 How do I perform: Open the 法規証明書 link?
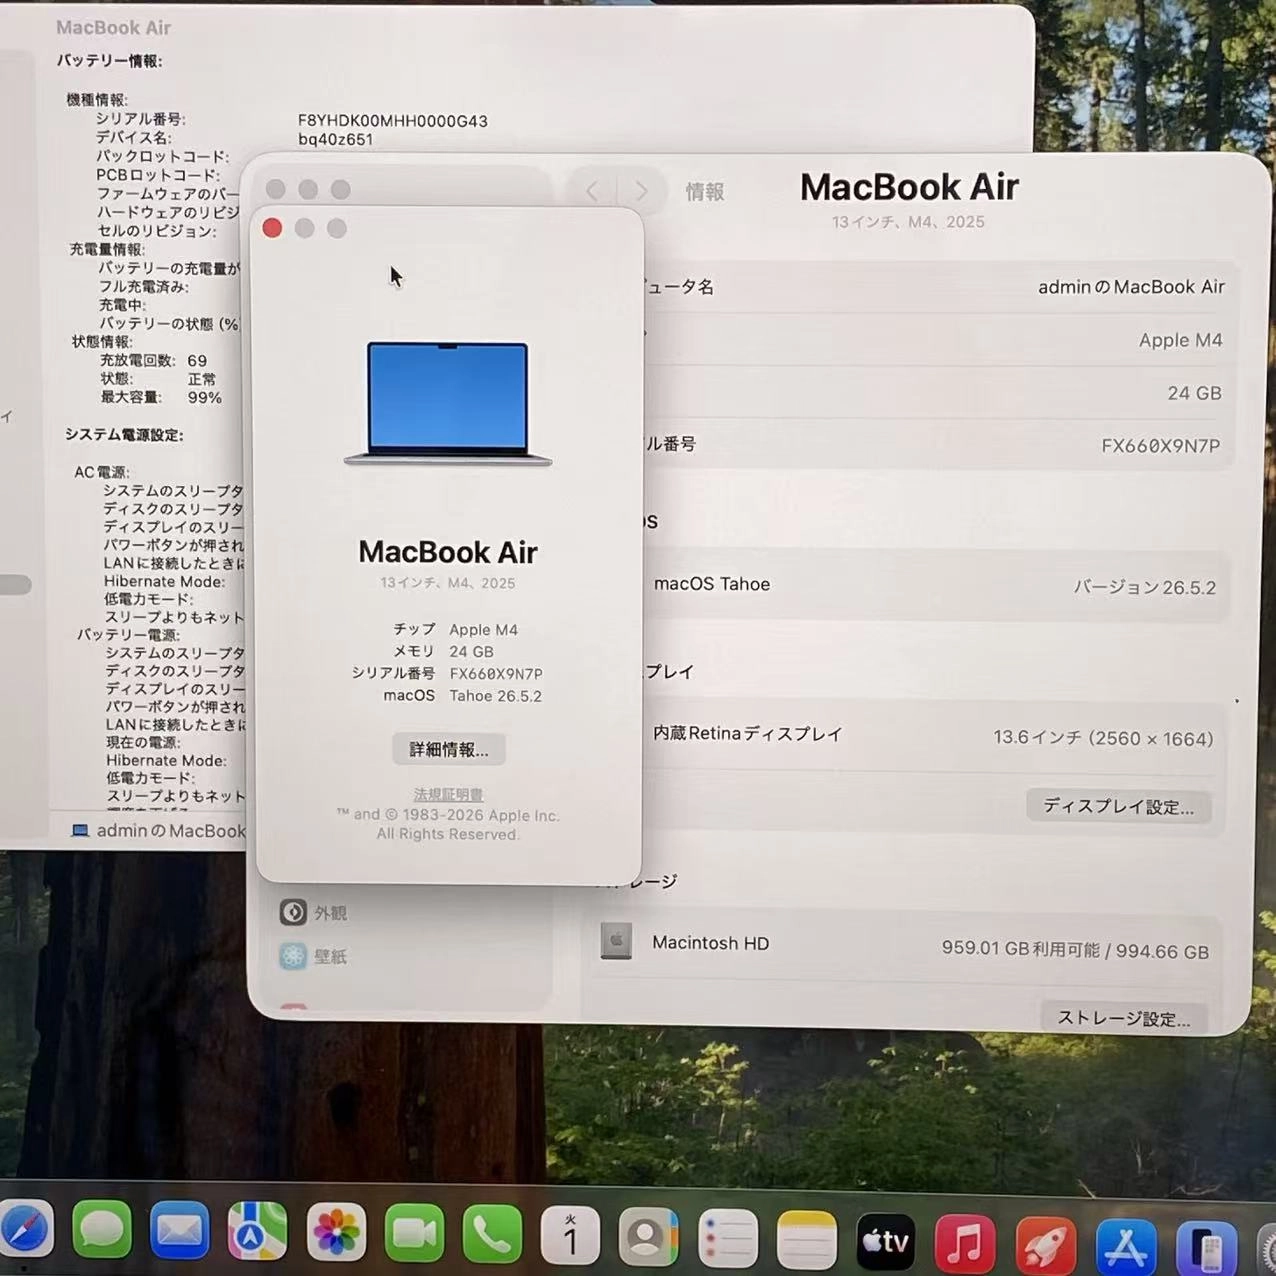coord(448,794)
